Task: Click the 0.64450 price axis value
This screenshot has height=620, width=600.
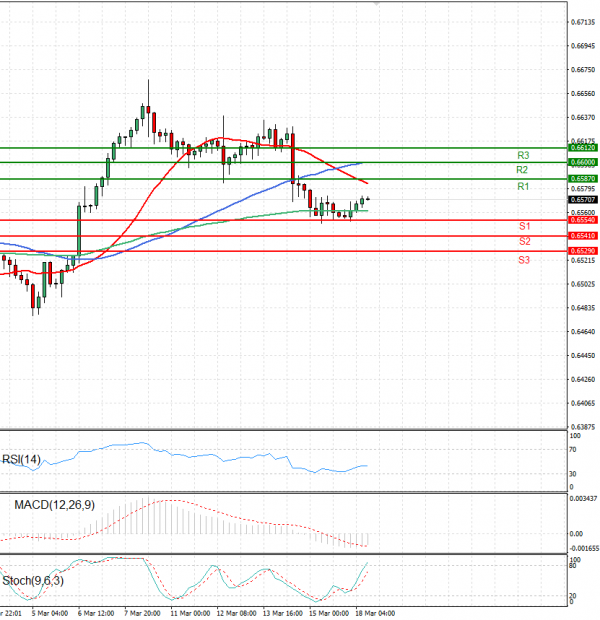Action: click(x=583, y=356)
